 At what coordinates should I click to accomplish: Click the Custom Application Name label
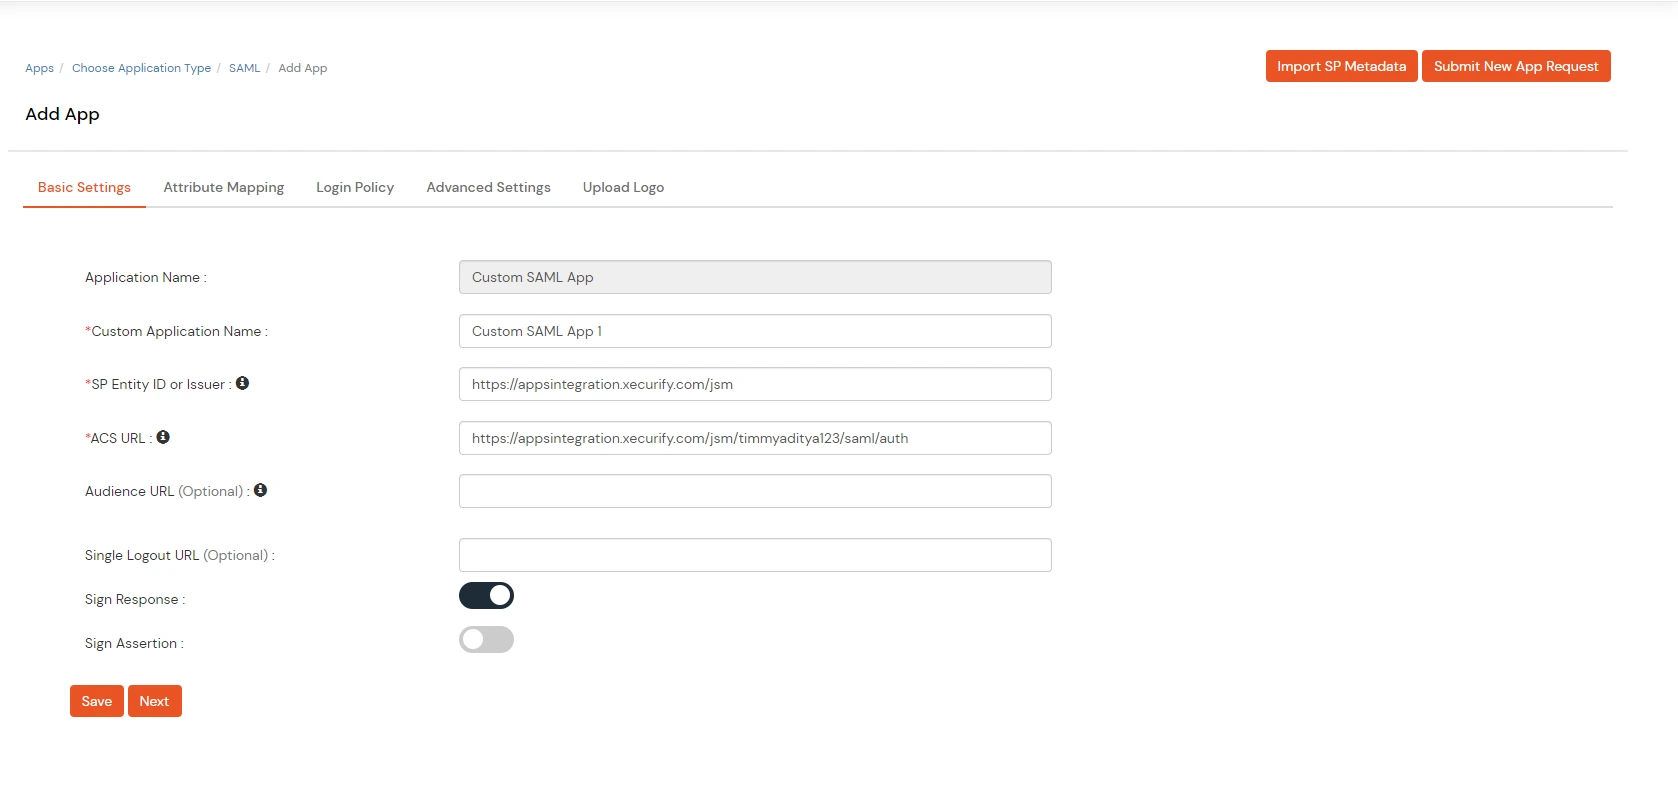176,331
